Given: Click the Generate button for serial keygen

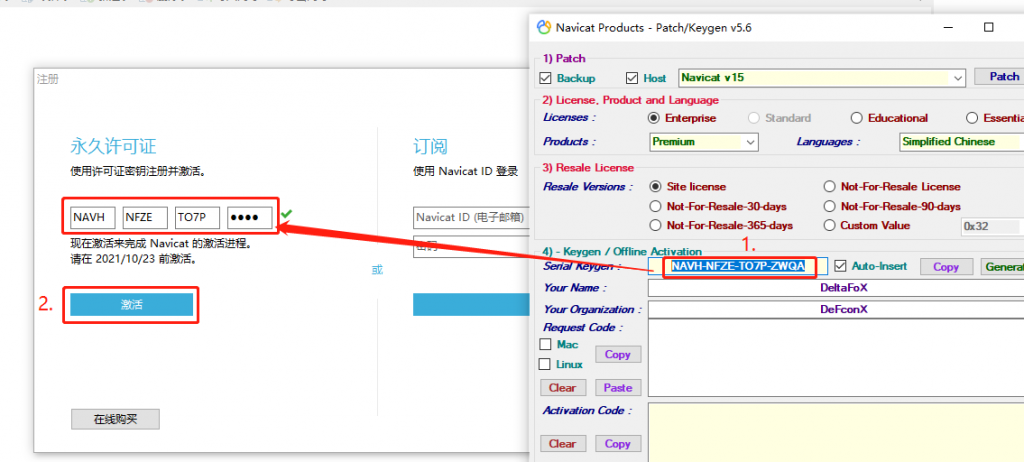Looking at the screenshot, I should (x=1002, y=267).
